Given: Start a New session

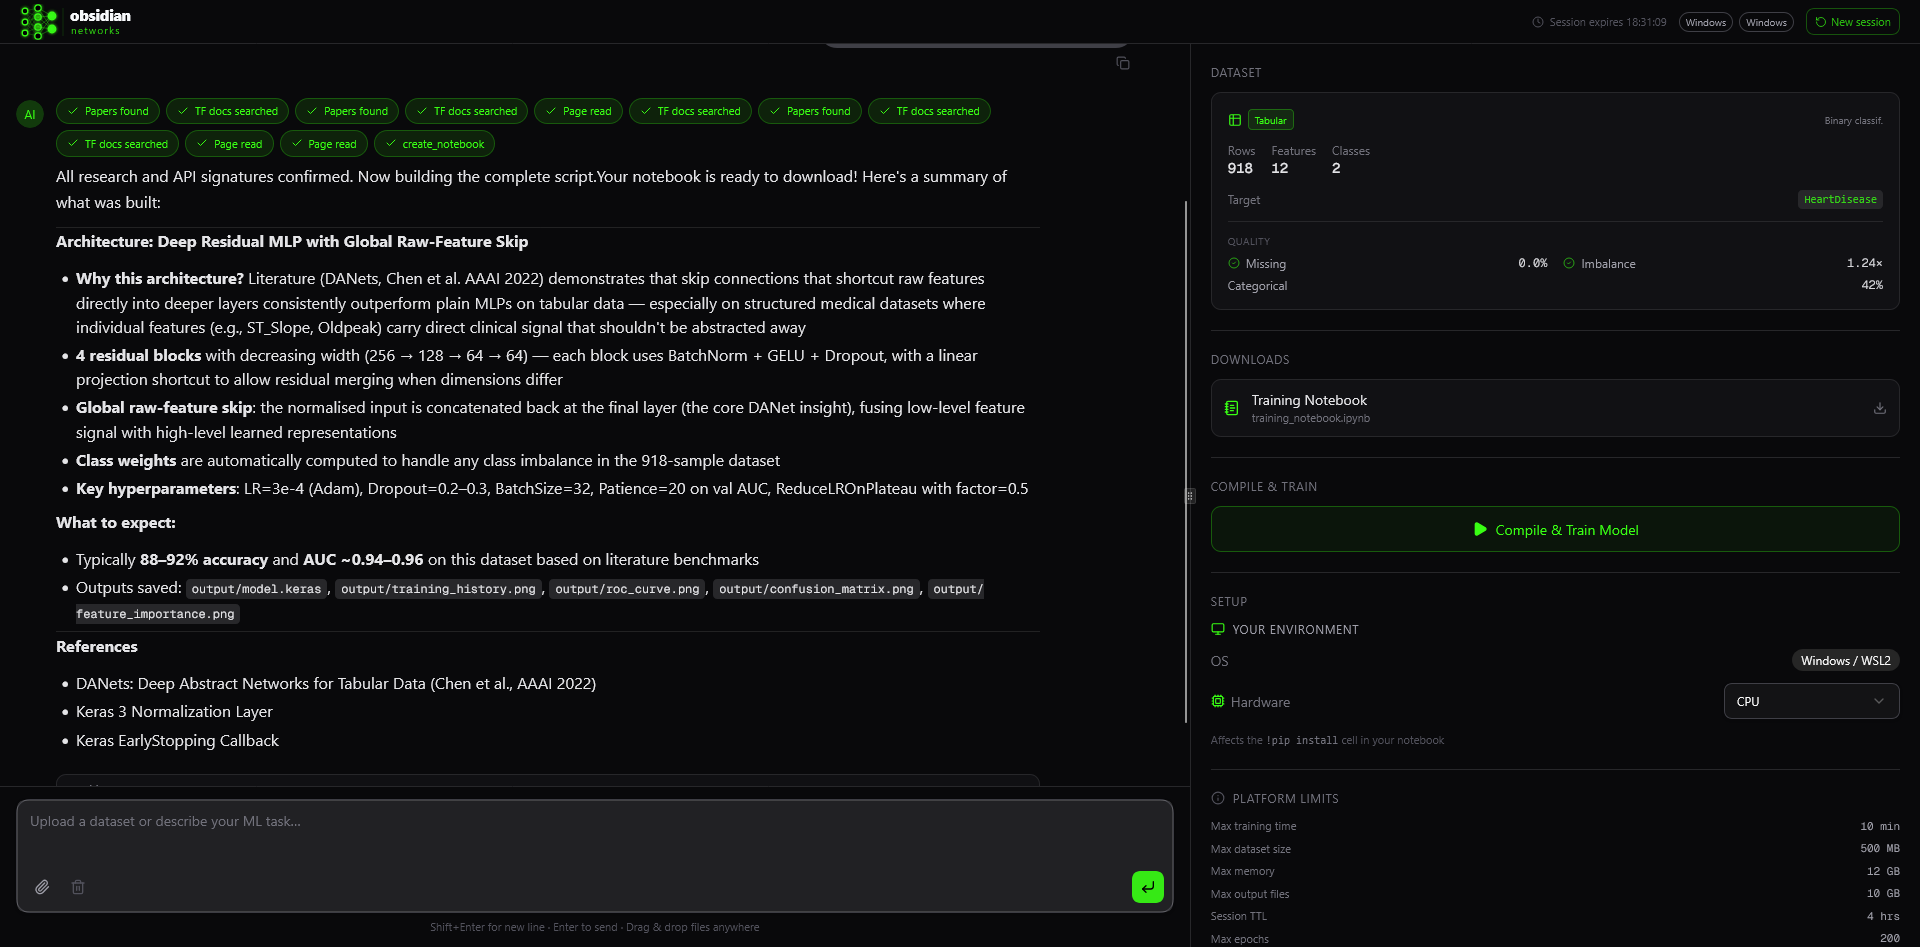Looking at the screenshot, I should pyautogui.click(x=1852, y=21).
